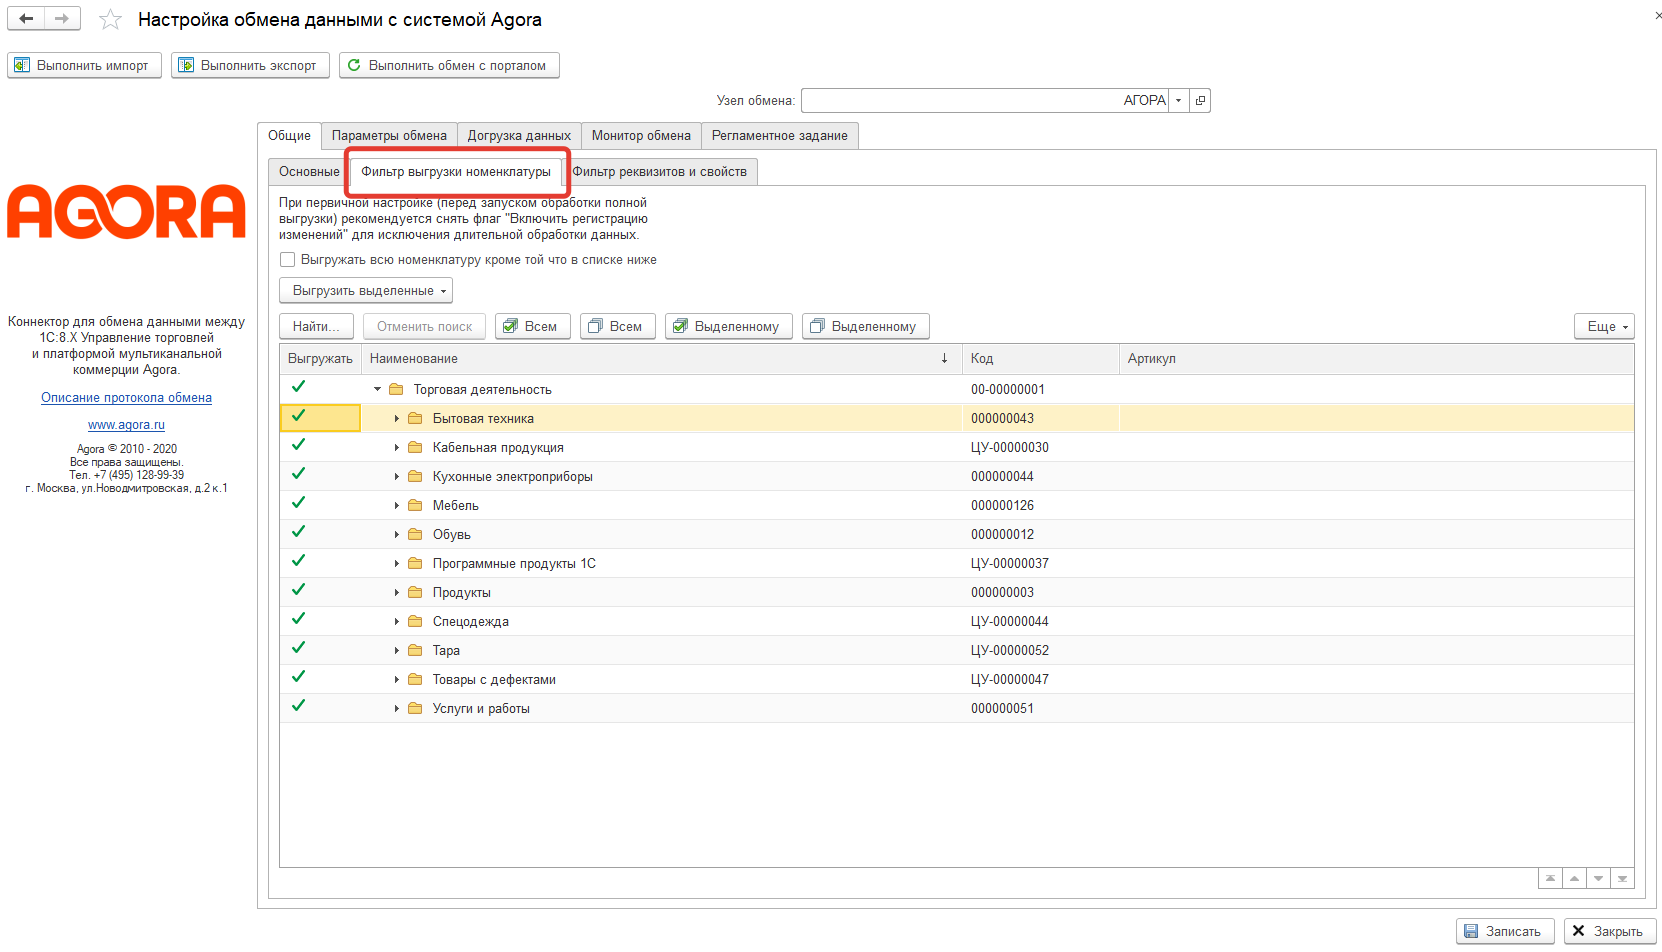The image size is (1662, 952).
Task: Toggle export checkmark for Бытовая техника
Action: [x=298, y=417]
